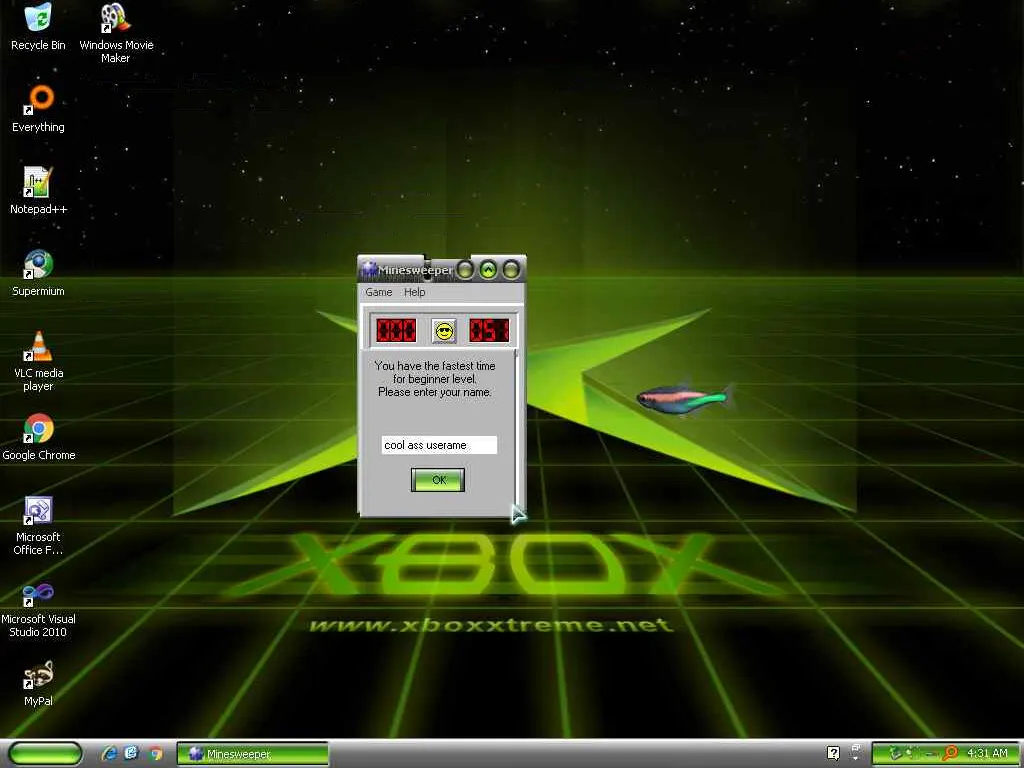Select the Microsoft Office shortcut icon

point(39,526)
